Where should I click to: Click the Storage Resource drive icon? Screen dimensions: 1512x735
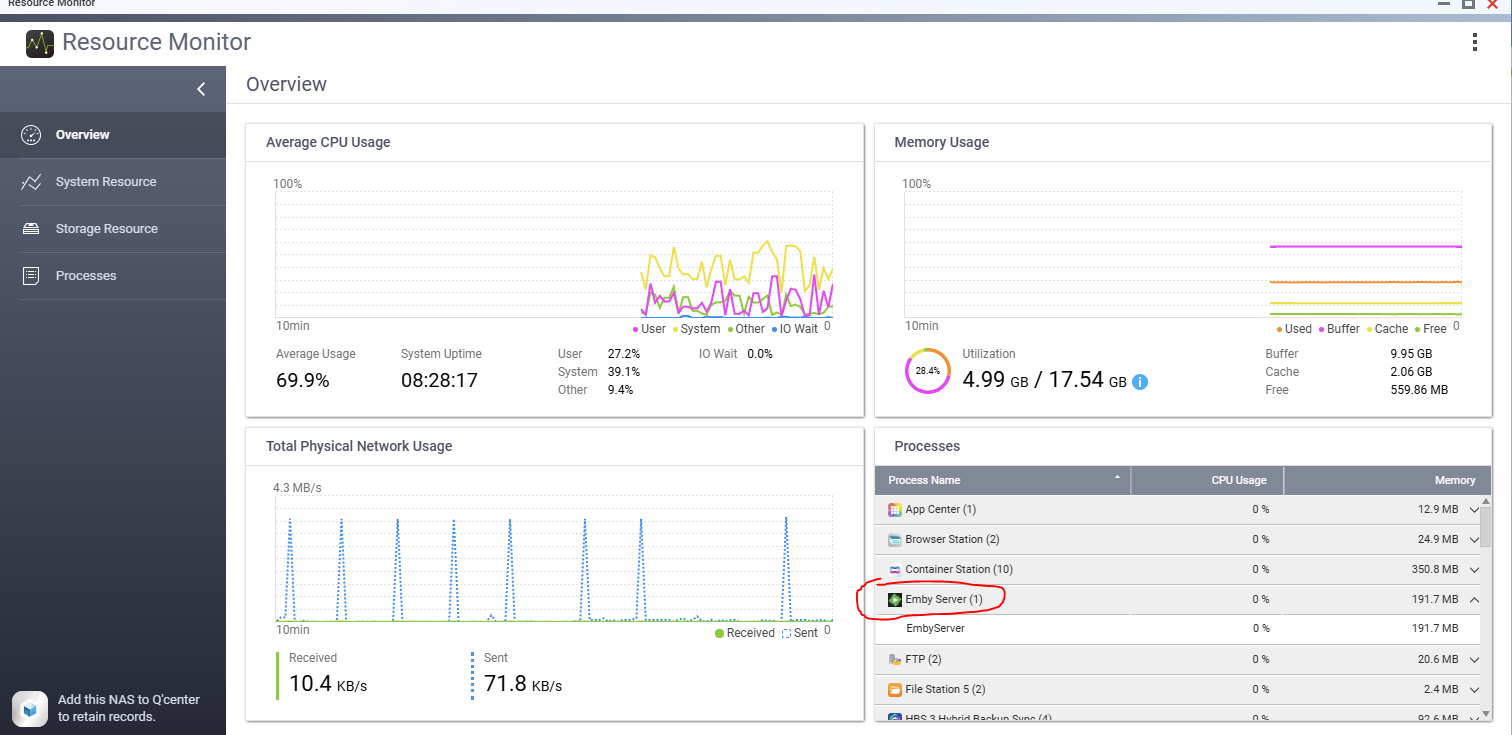coord(31,229)
